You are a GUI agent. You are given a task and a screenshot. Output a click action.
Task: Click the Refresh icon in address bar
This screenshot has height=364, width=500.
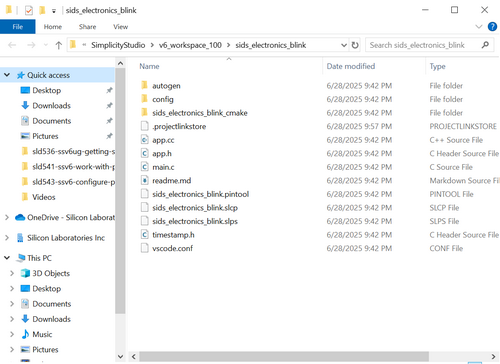tap(355, 45)
